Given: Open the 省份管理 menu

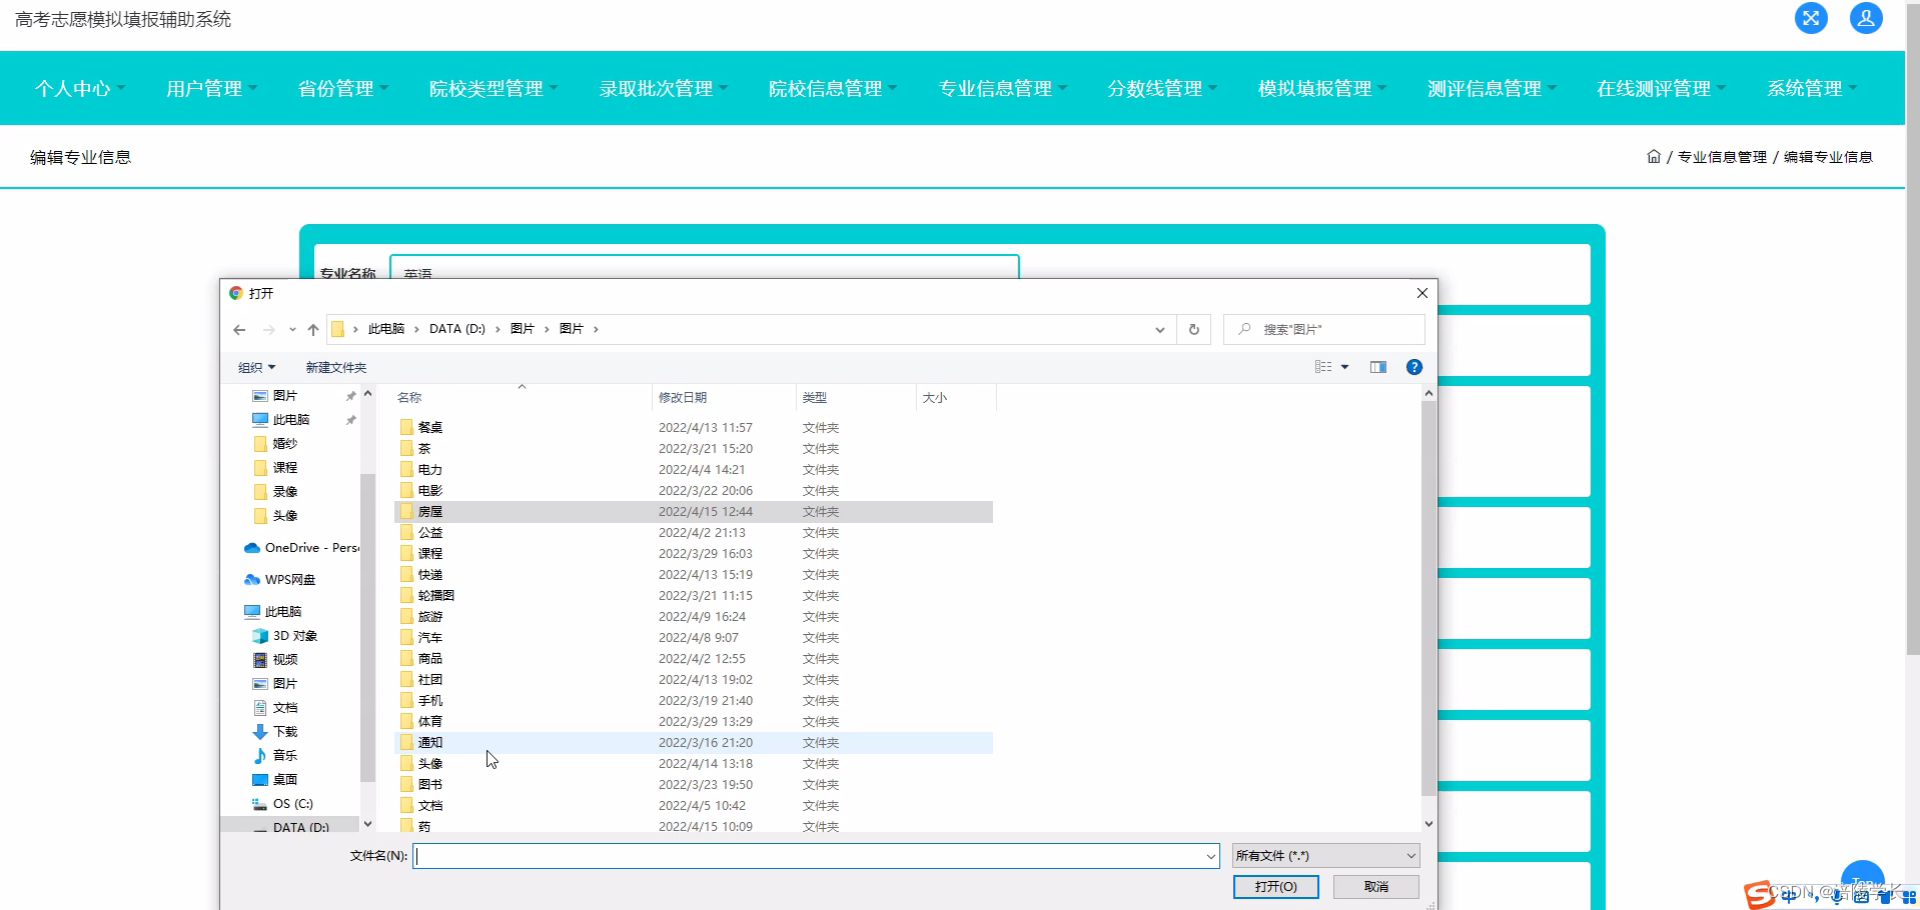Looking at the screenshot, I should pos(343,88).
